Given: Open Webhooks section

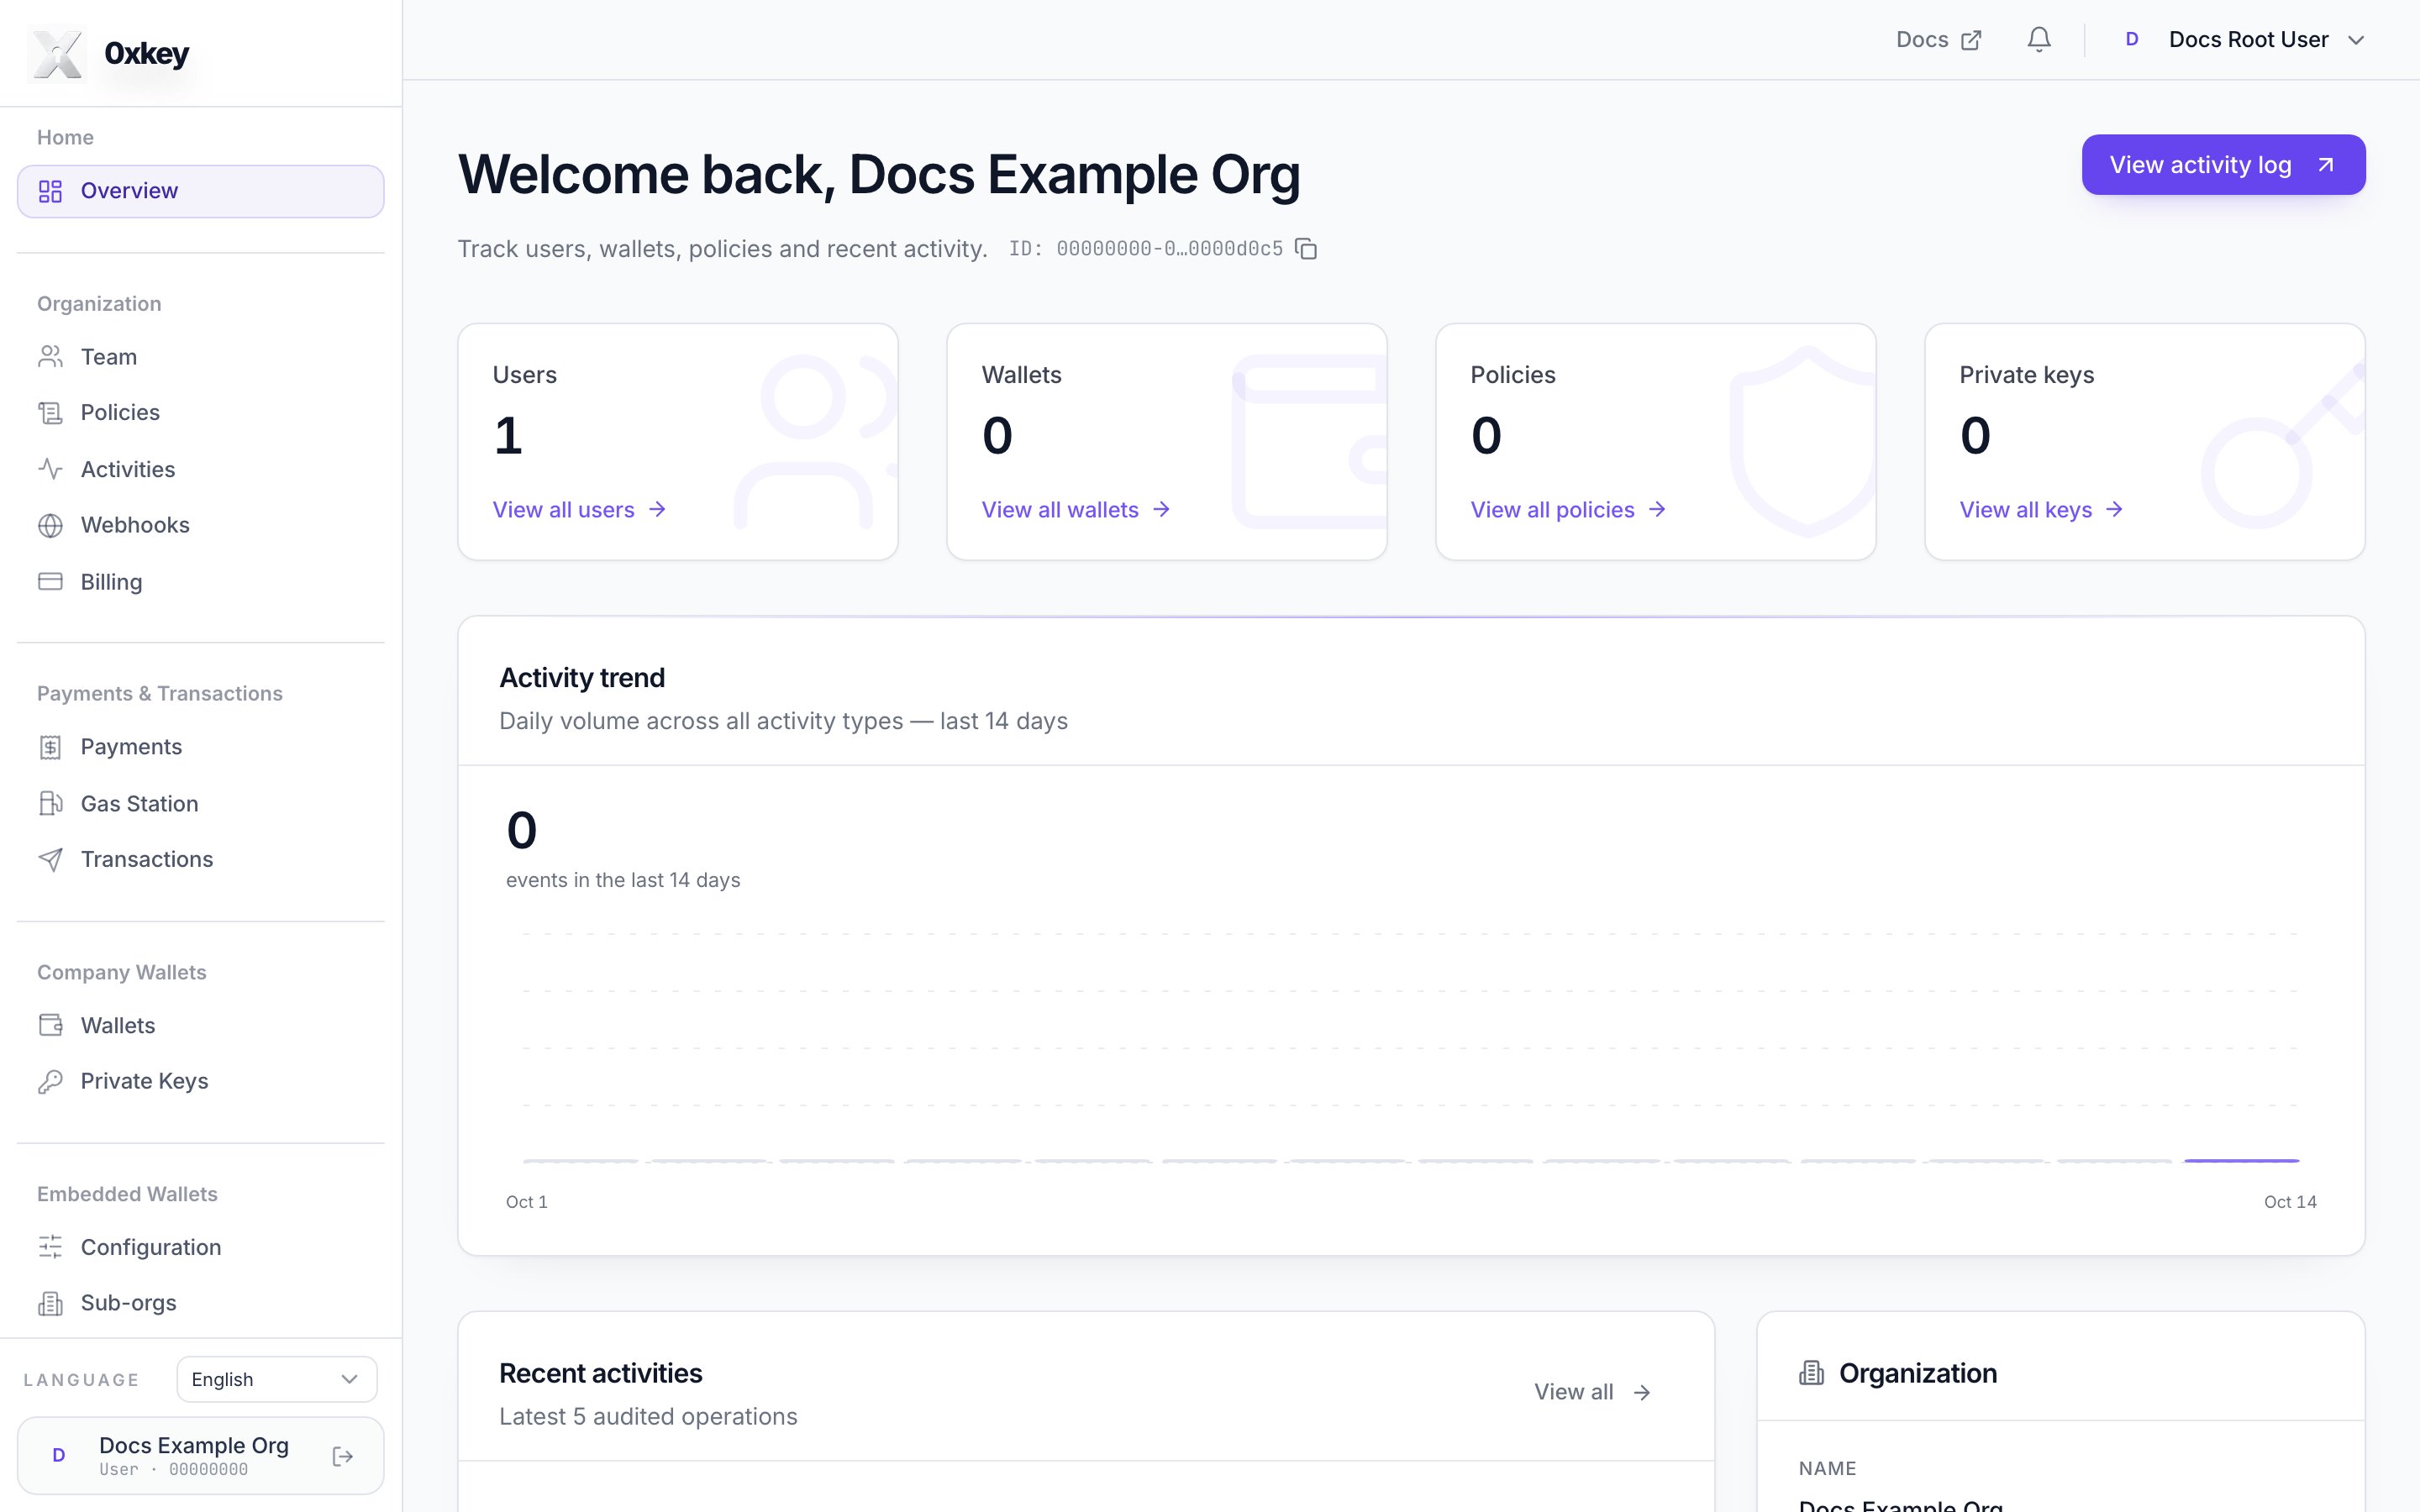Looking at the screenshot, I should [x=201, y=525].
